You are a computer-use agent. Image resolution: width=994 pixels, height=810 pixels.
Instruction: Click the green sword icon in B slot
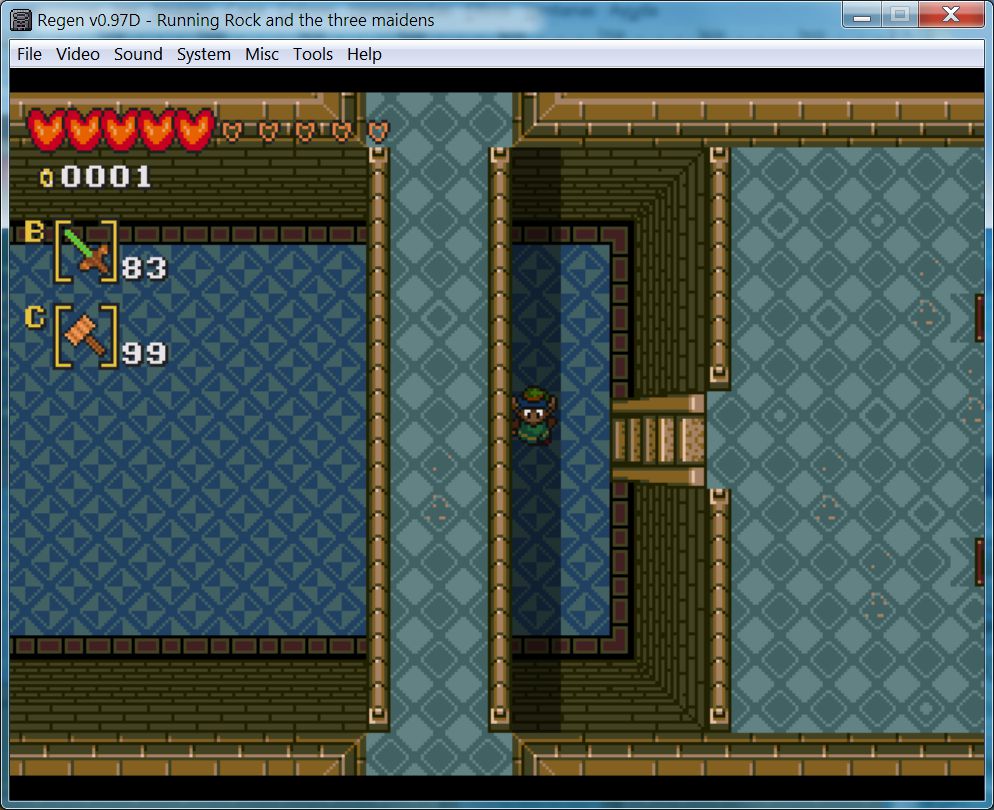pyautogui.click(x=85, y=251)
